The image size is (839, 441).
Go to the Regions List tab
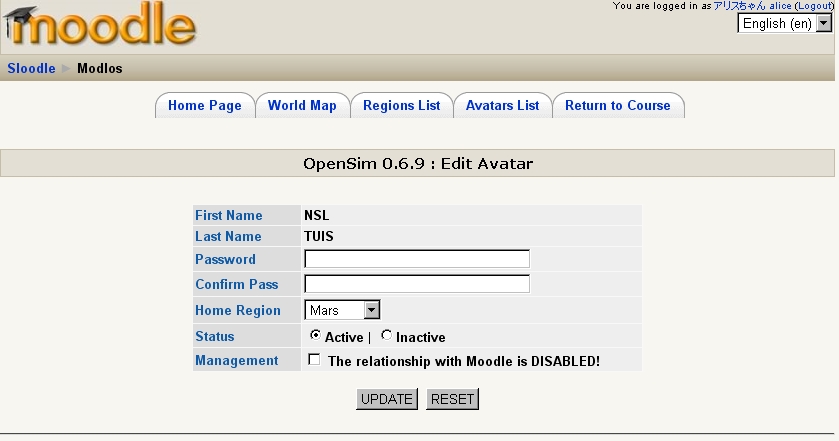(401, 105)
